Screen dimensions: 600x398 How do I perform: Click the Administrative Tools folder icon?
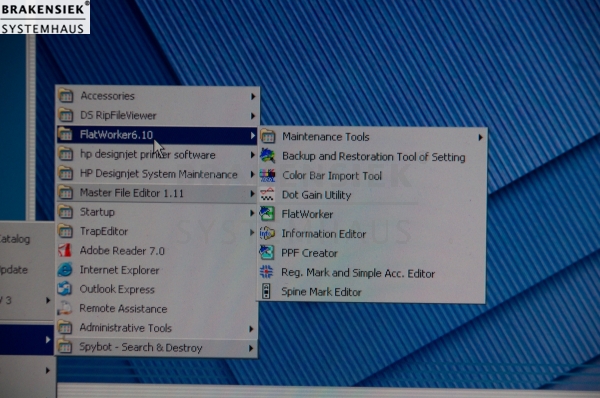[x=65, y=328]
